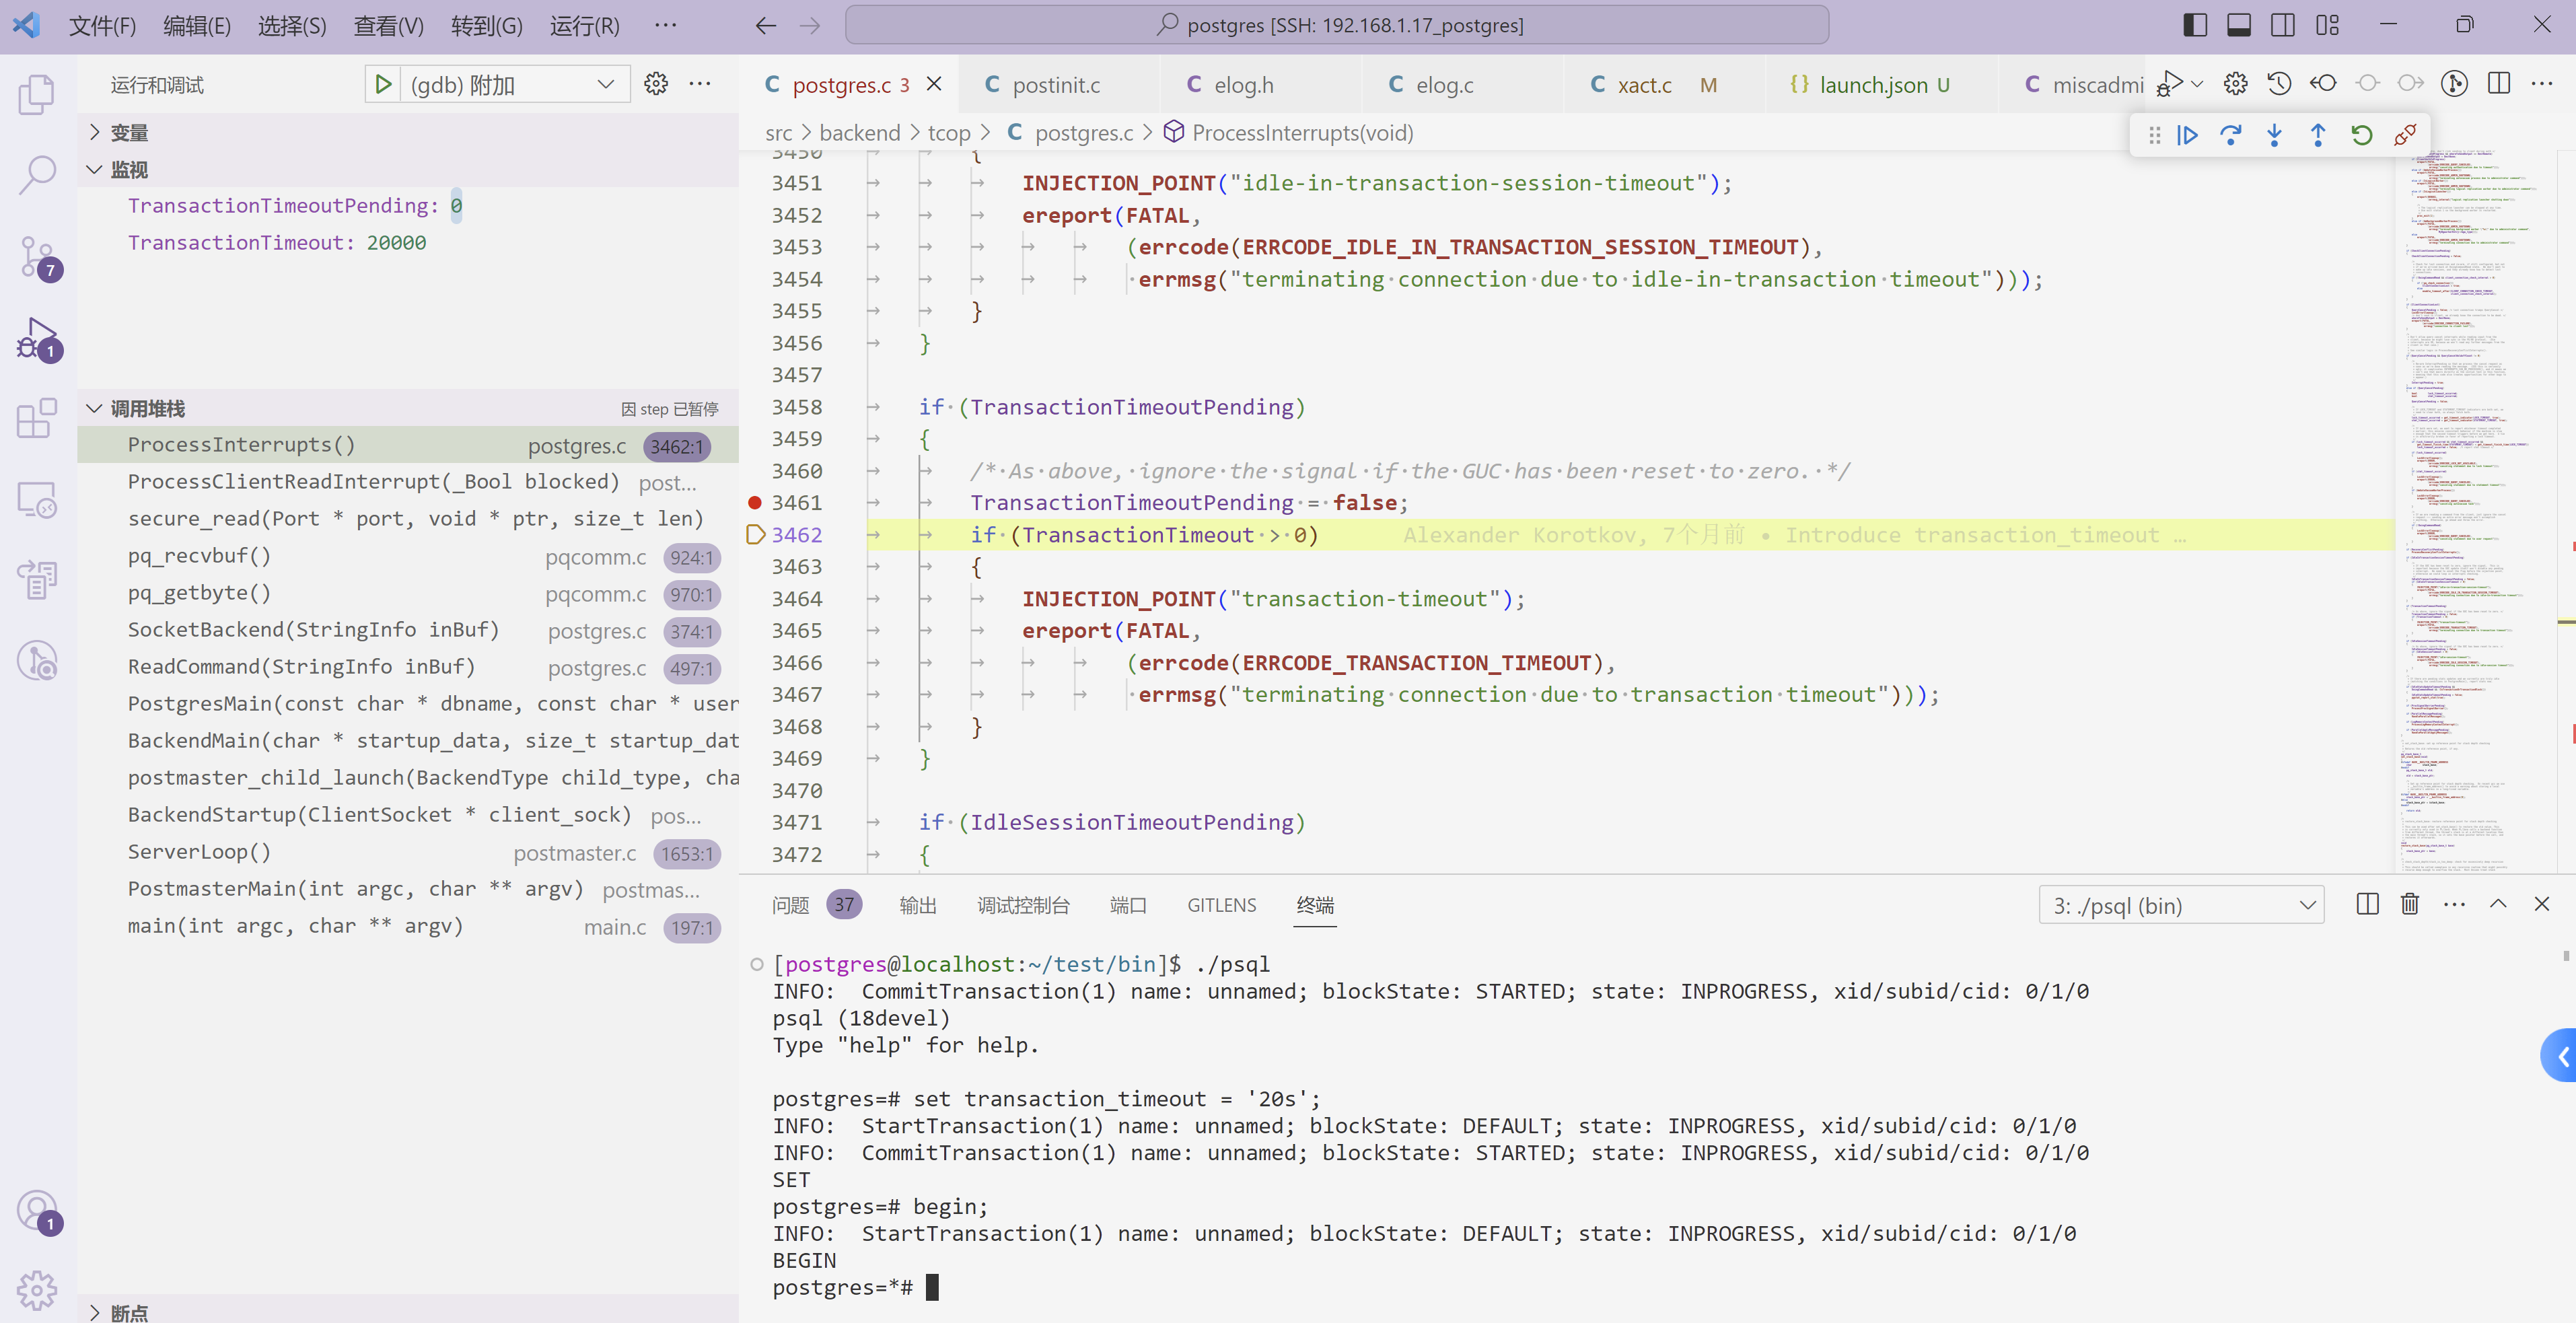Restart the debug session

click(x=2361, y=135)
